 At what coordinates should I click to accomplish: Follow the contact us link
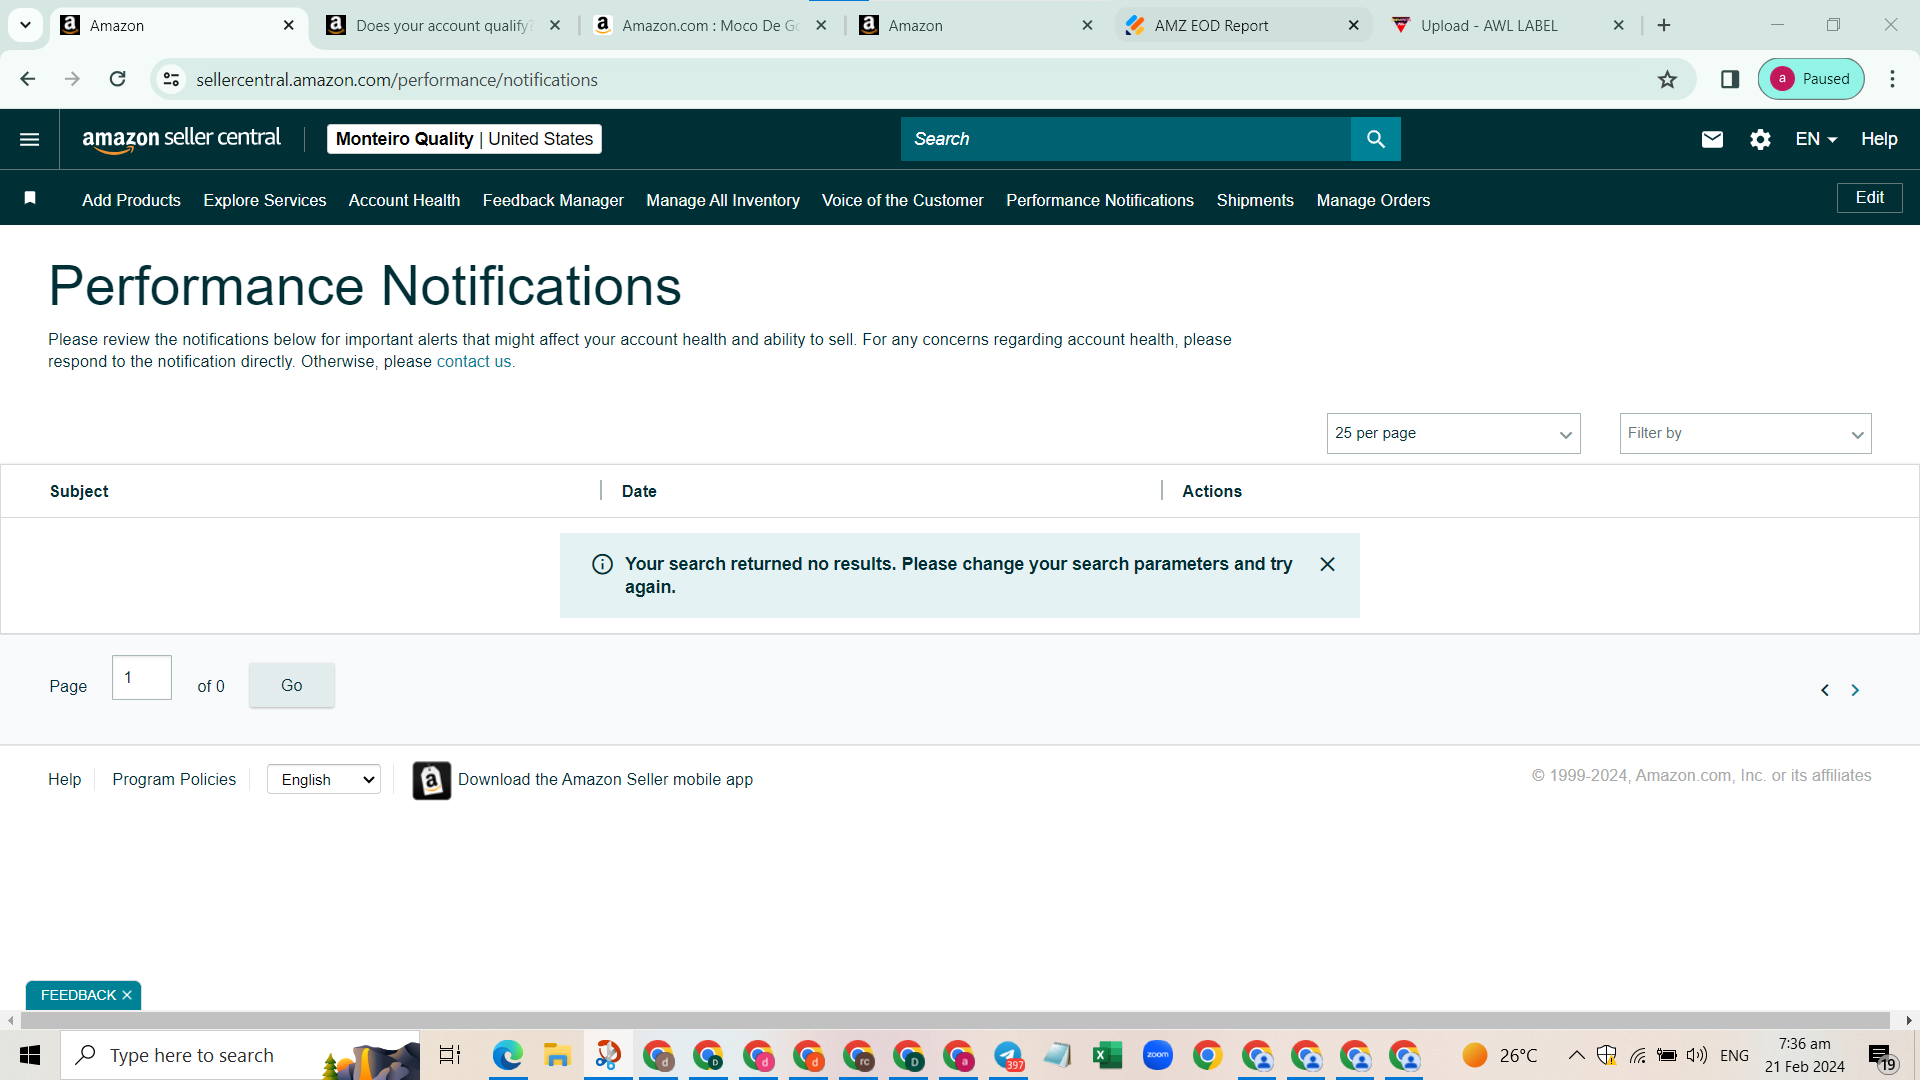pyautogui.click(x=474, y=361)
